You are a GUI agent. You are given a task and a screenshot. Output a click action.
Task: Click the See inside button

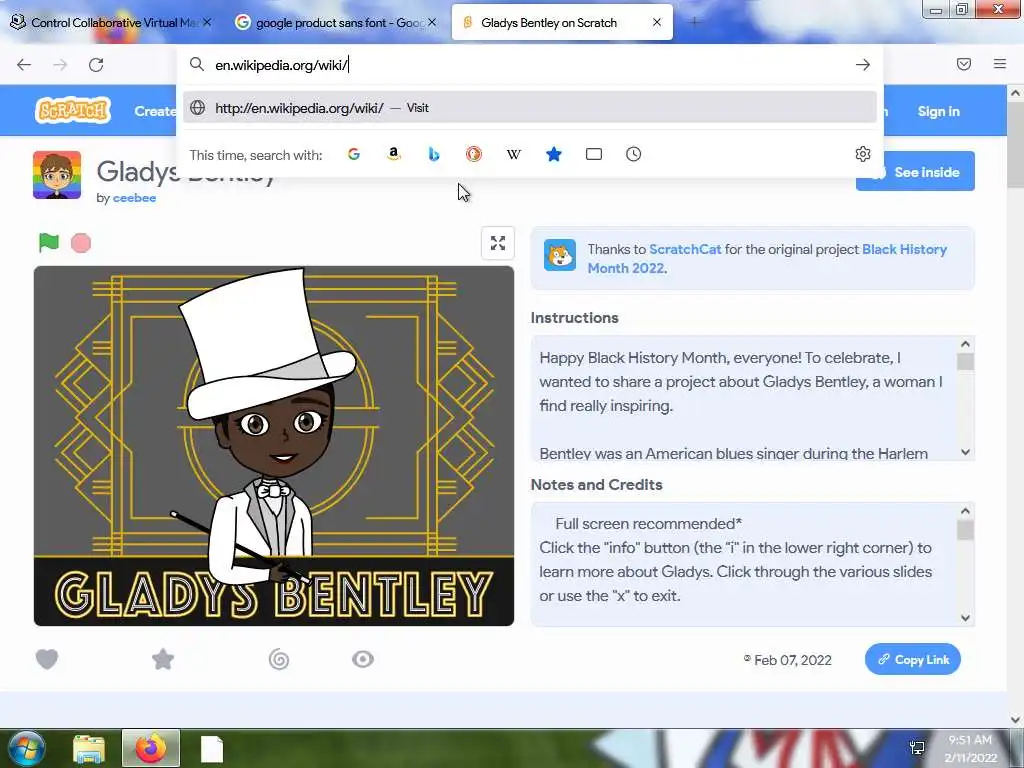[x=915, y=172]
